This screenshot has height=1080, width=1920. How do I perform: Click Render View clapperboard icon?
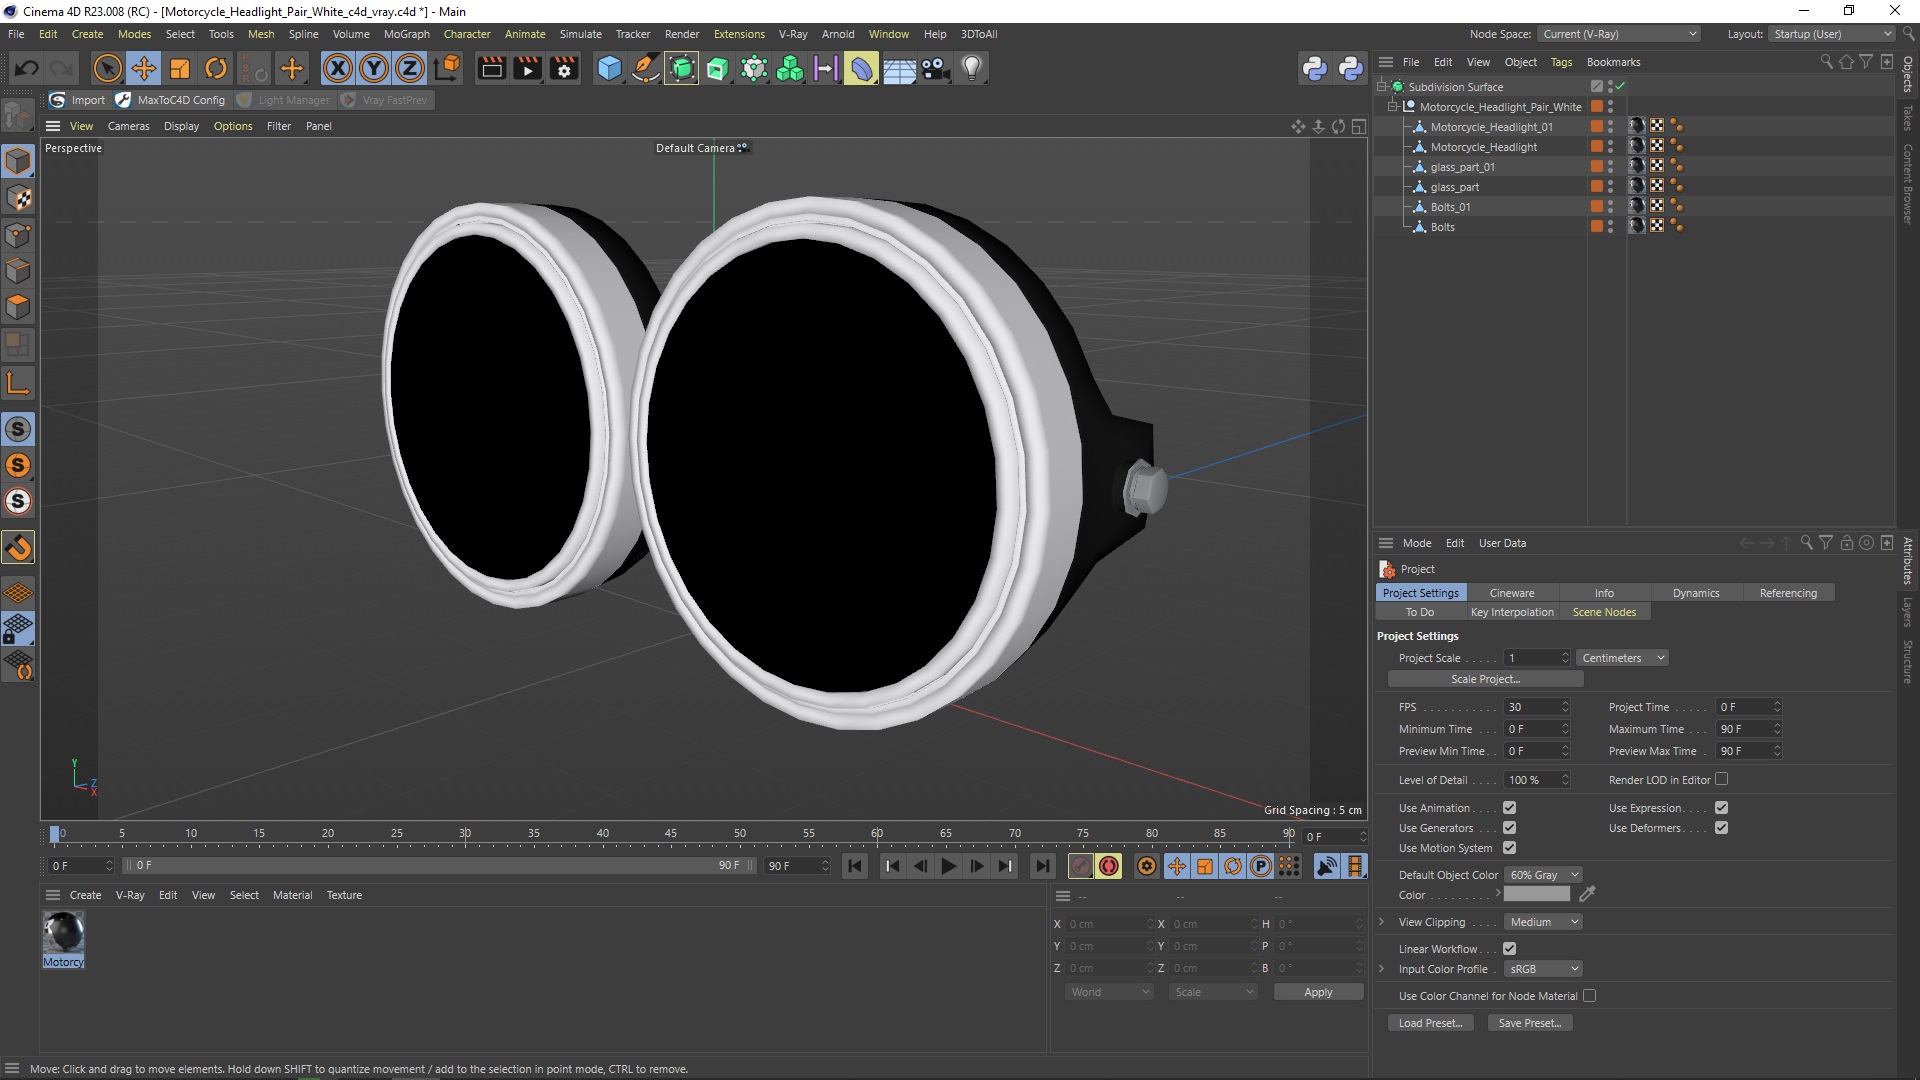point(491,68)
